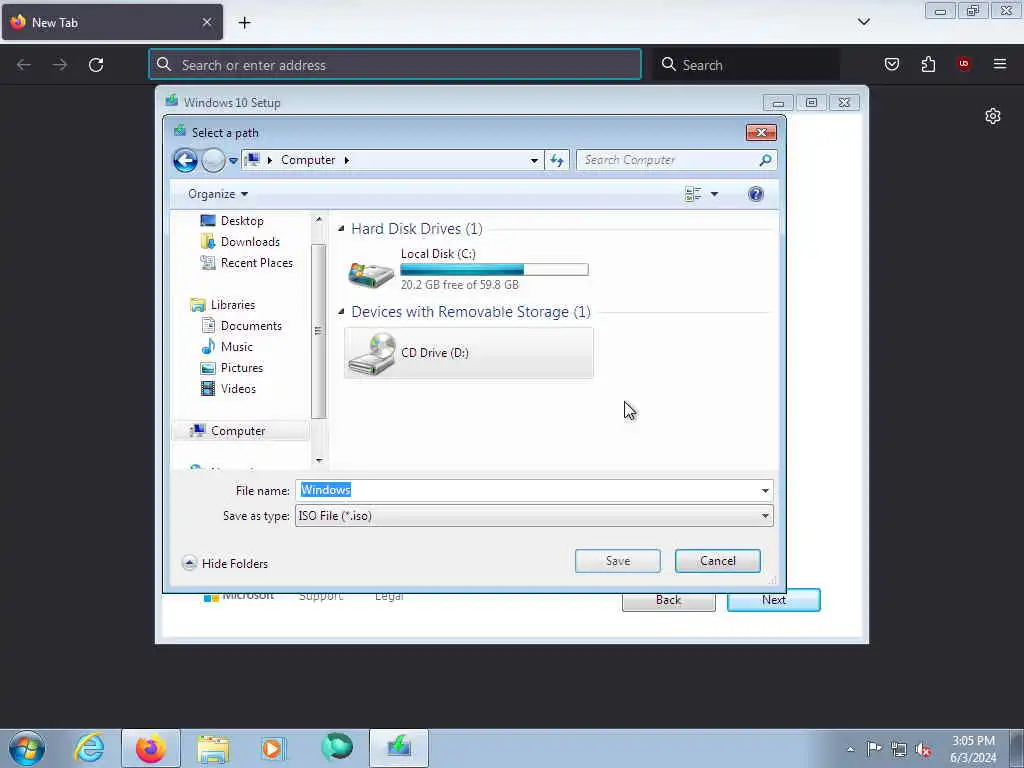The image size is (1024, 768).
Task: Open New Tab personalize gear icon
Action: (993, 116)
